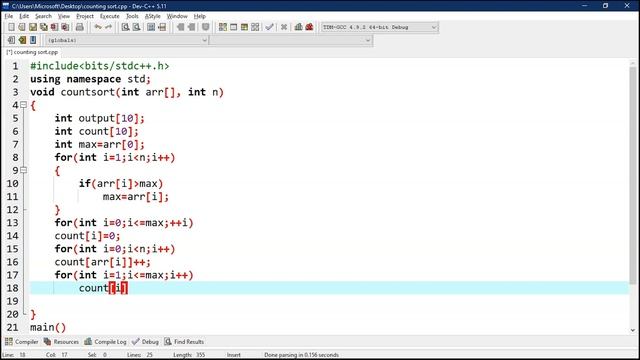Screen dimensions: 640x360
Task: Click the Delete Profiling Information icon
Action: click(x=309, y=27)
